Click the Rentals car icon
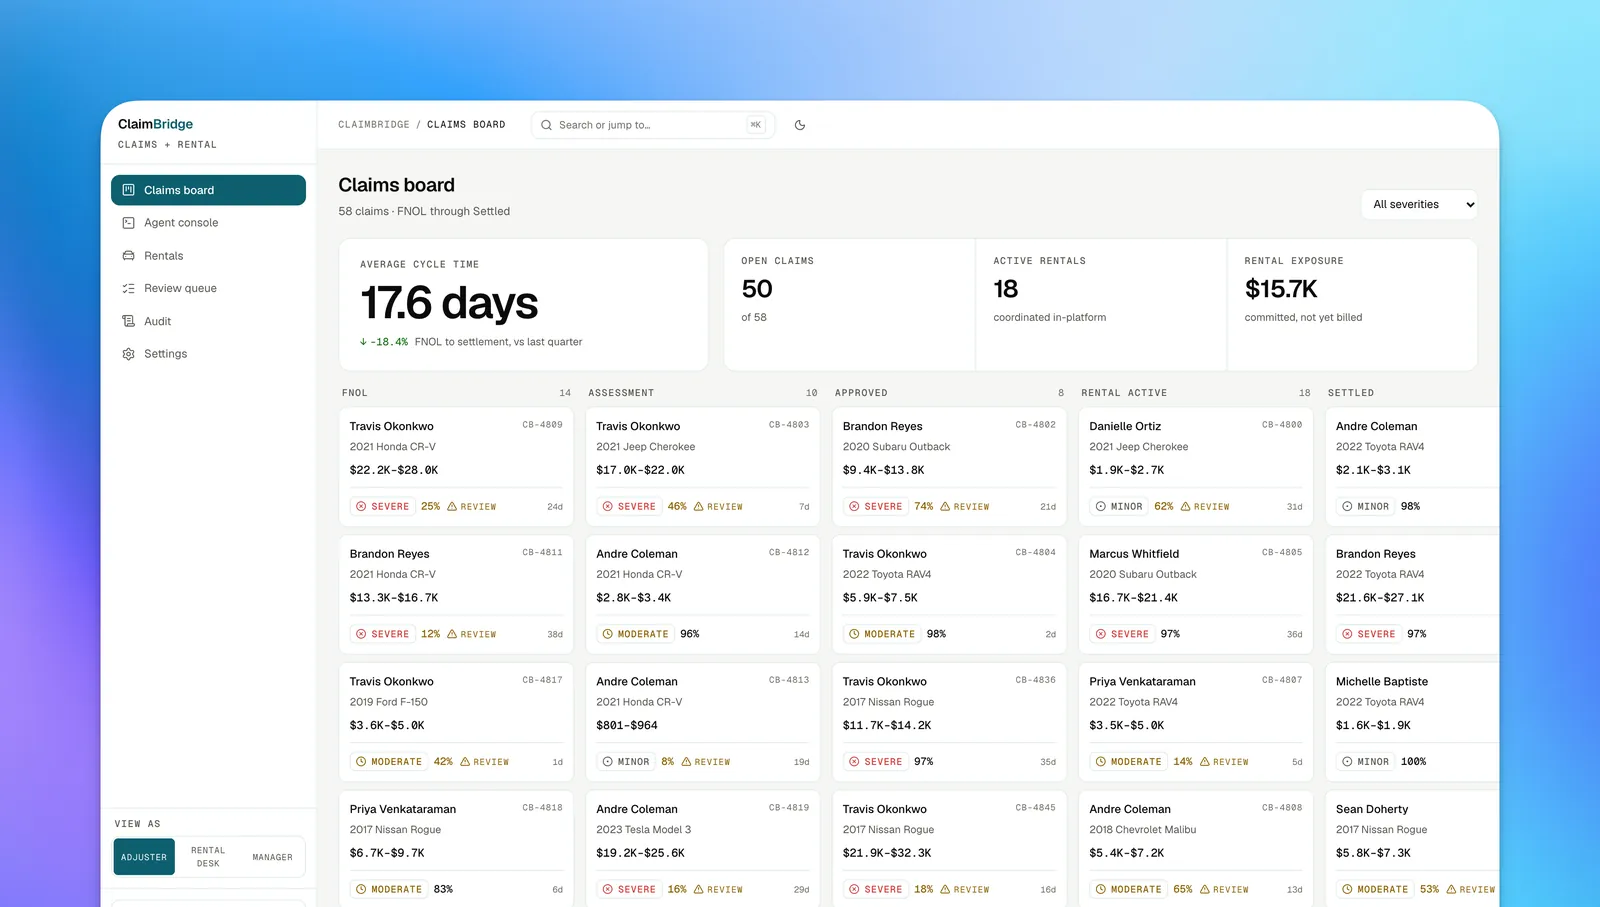 [x=128, y=256]
